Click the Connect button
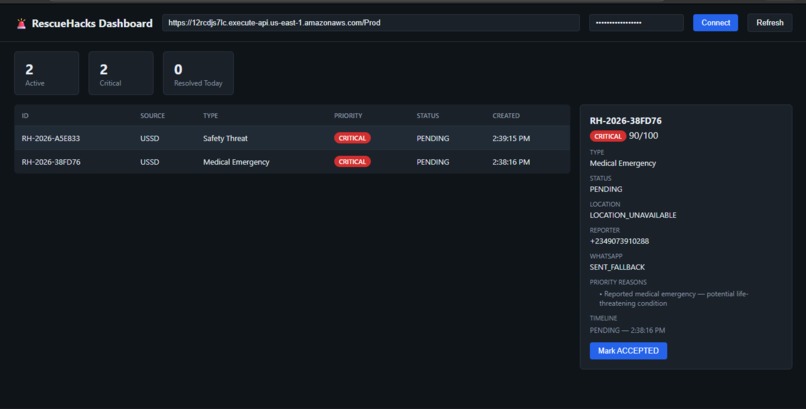The height and width of the screenshot is (409, 806). click(x=715, y=23)
